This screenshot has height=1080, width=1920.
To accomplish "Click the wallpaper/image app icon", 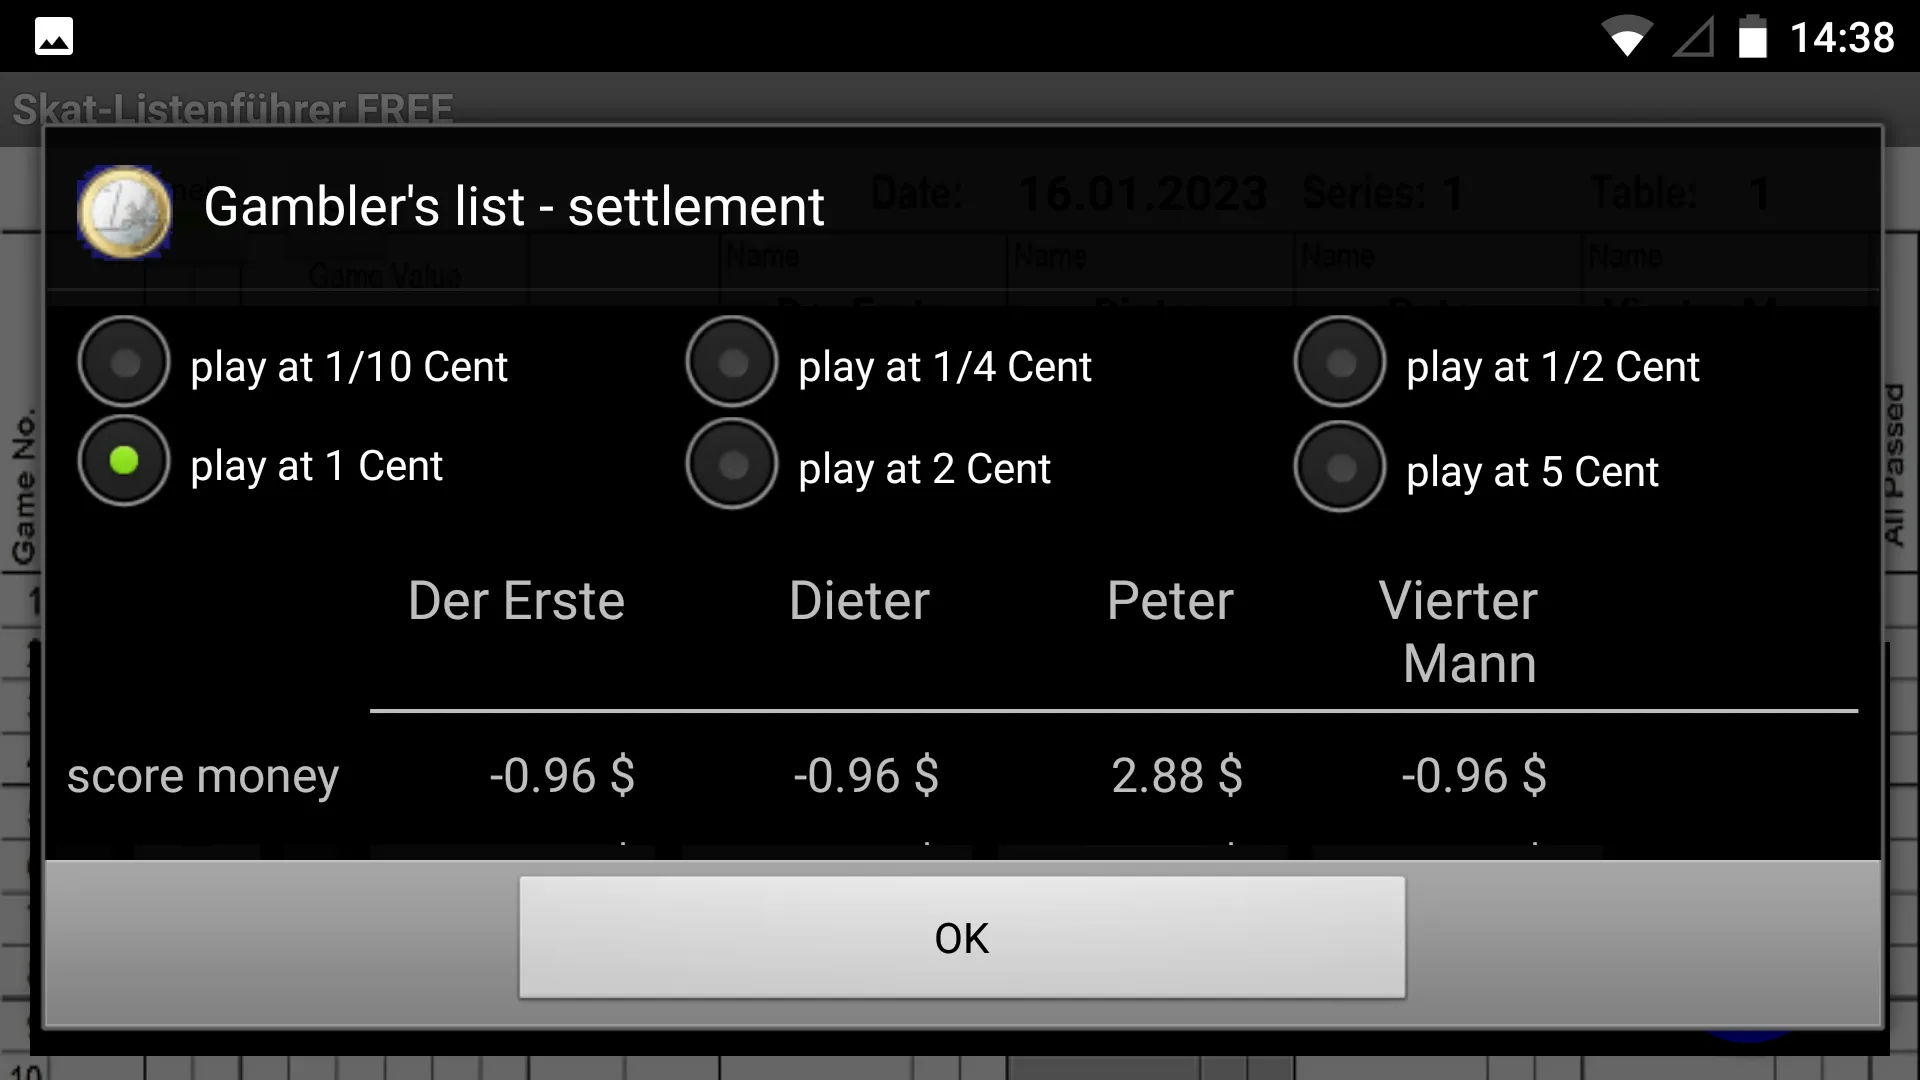I will 54,36.
